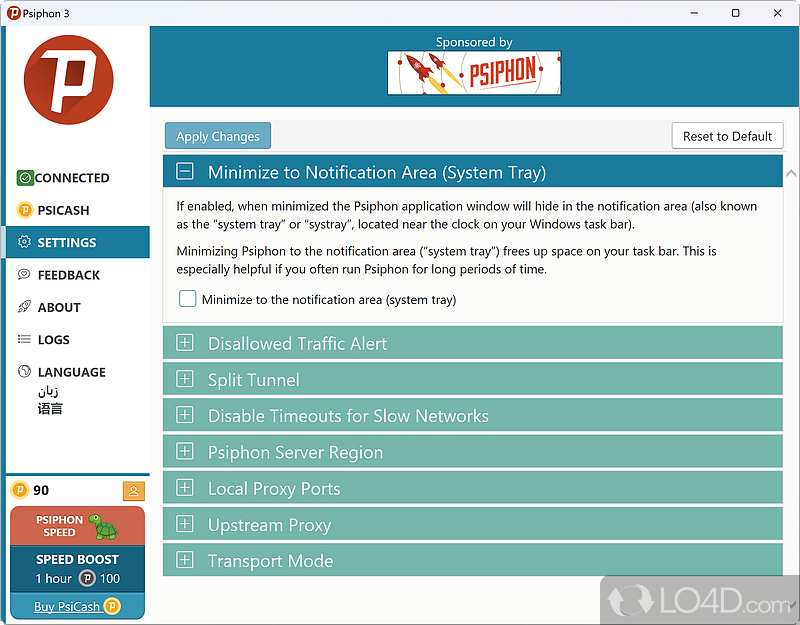Click the green connected status icon
800x625 pixels.
[24, 178]
